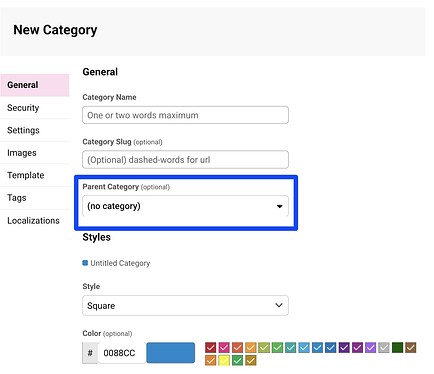The image size is (434, 374).
Task: Expand the Parent Category dropdown
Action: point(185,206)
